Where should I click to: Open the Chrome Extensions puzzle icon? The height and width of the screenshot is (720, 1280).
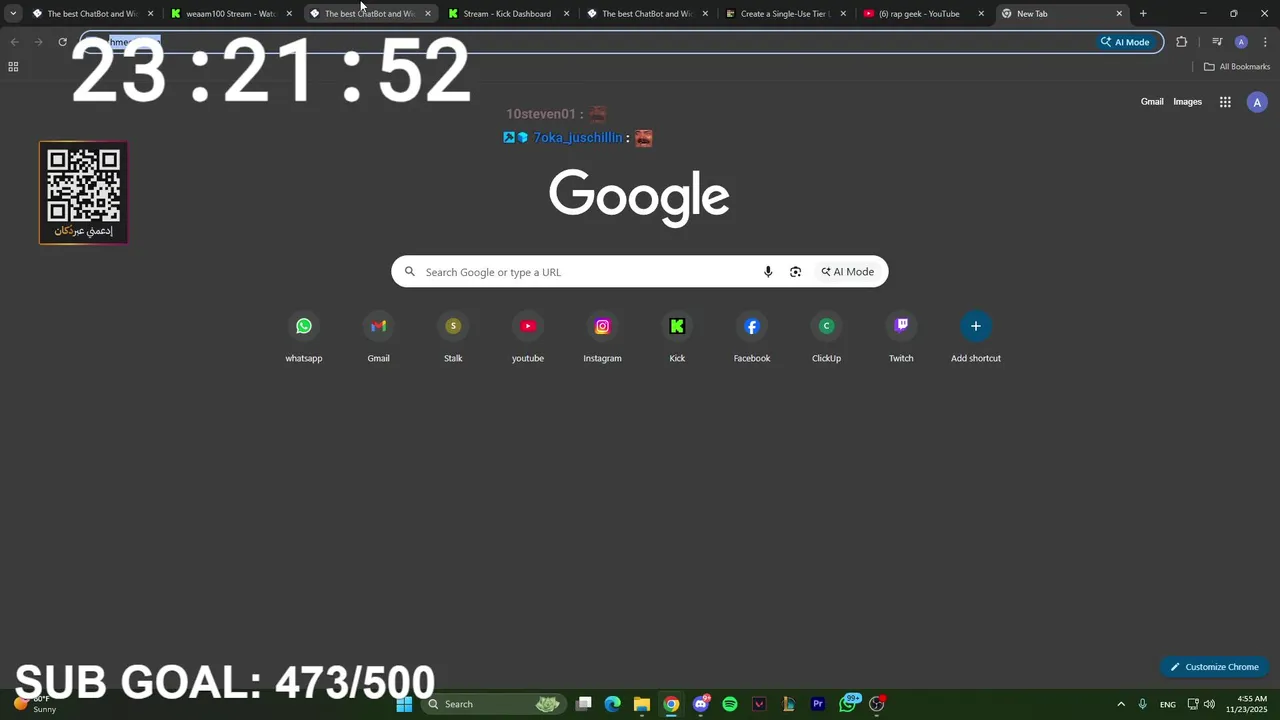click(1182, 42)
